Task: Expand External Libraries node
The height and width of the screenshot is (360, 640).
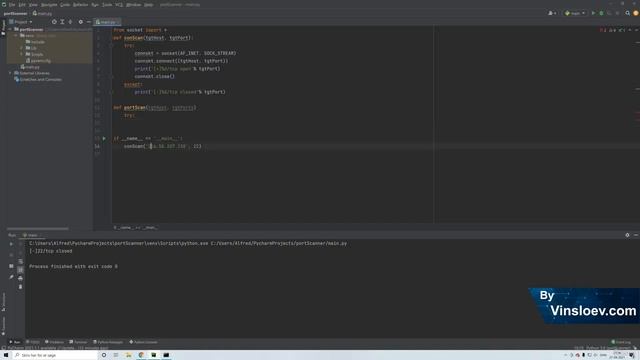Action: click(10, 73)
